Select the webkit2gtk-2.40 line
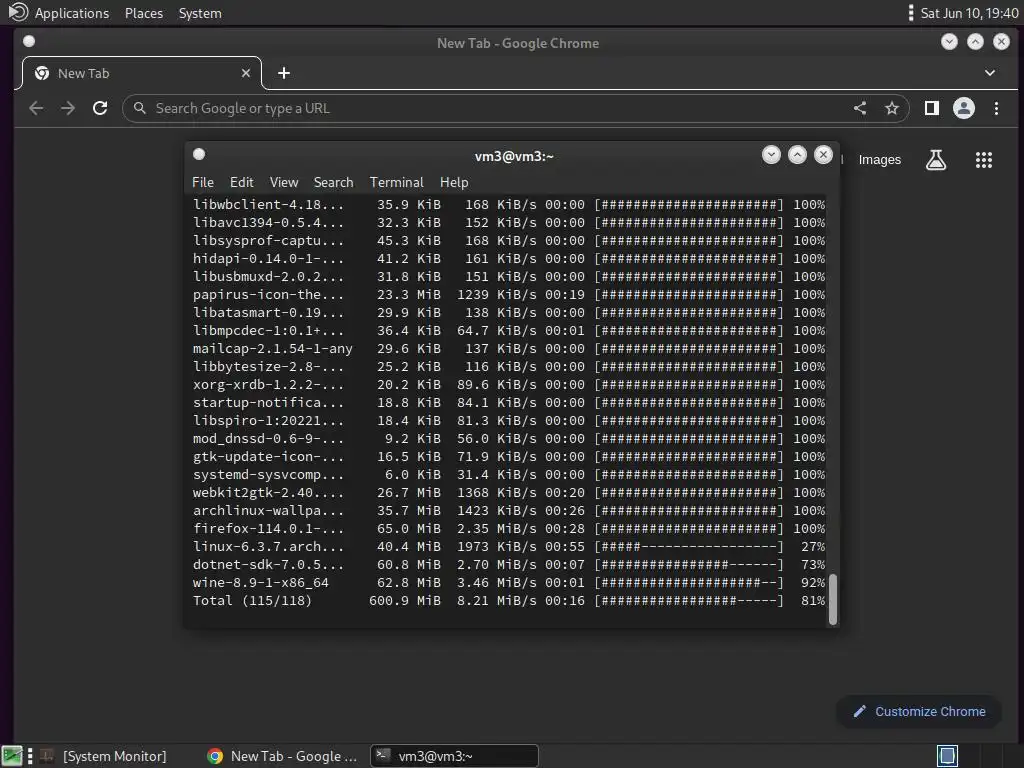 pos(509,492)
